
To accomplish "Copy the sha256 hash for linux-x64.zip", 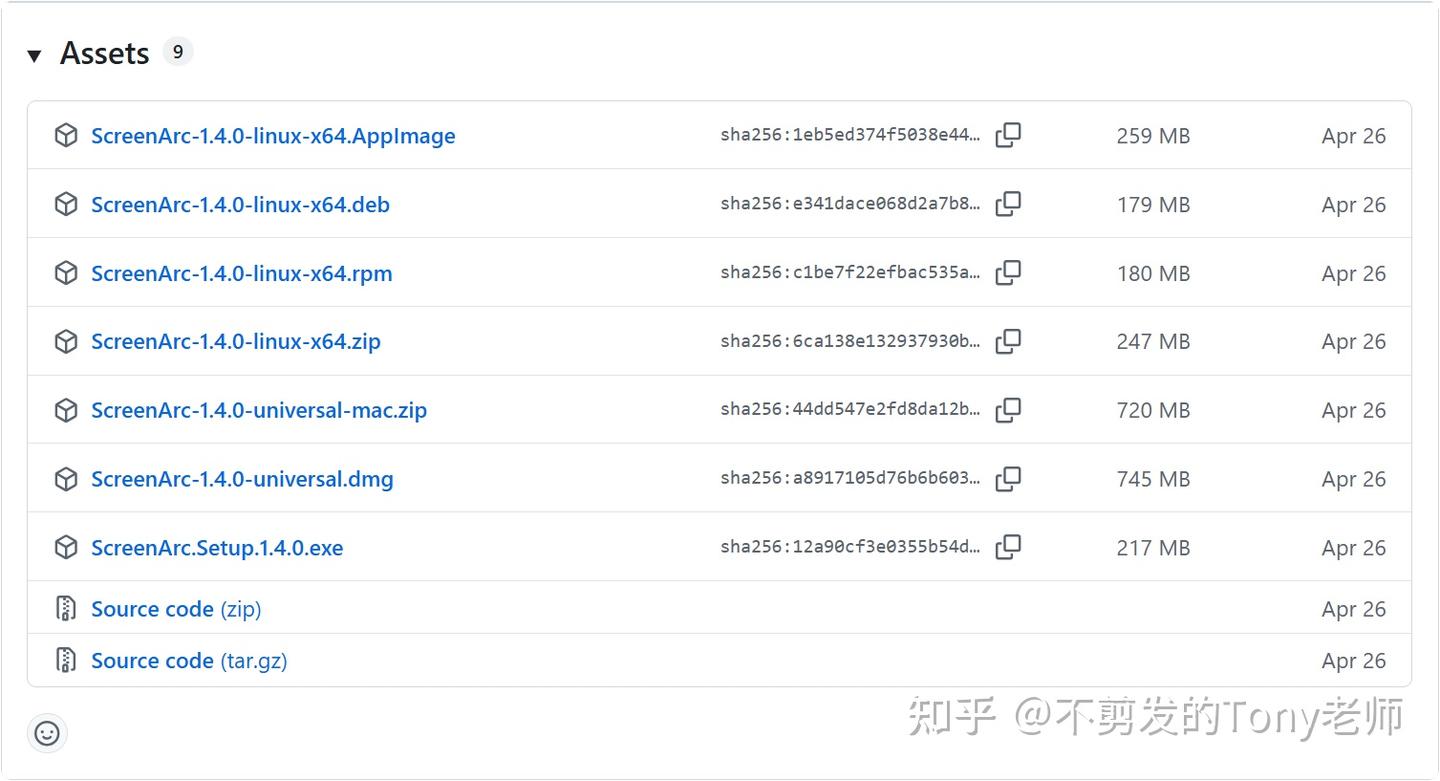I will pos(1008,341).
